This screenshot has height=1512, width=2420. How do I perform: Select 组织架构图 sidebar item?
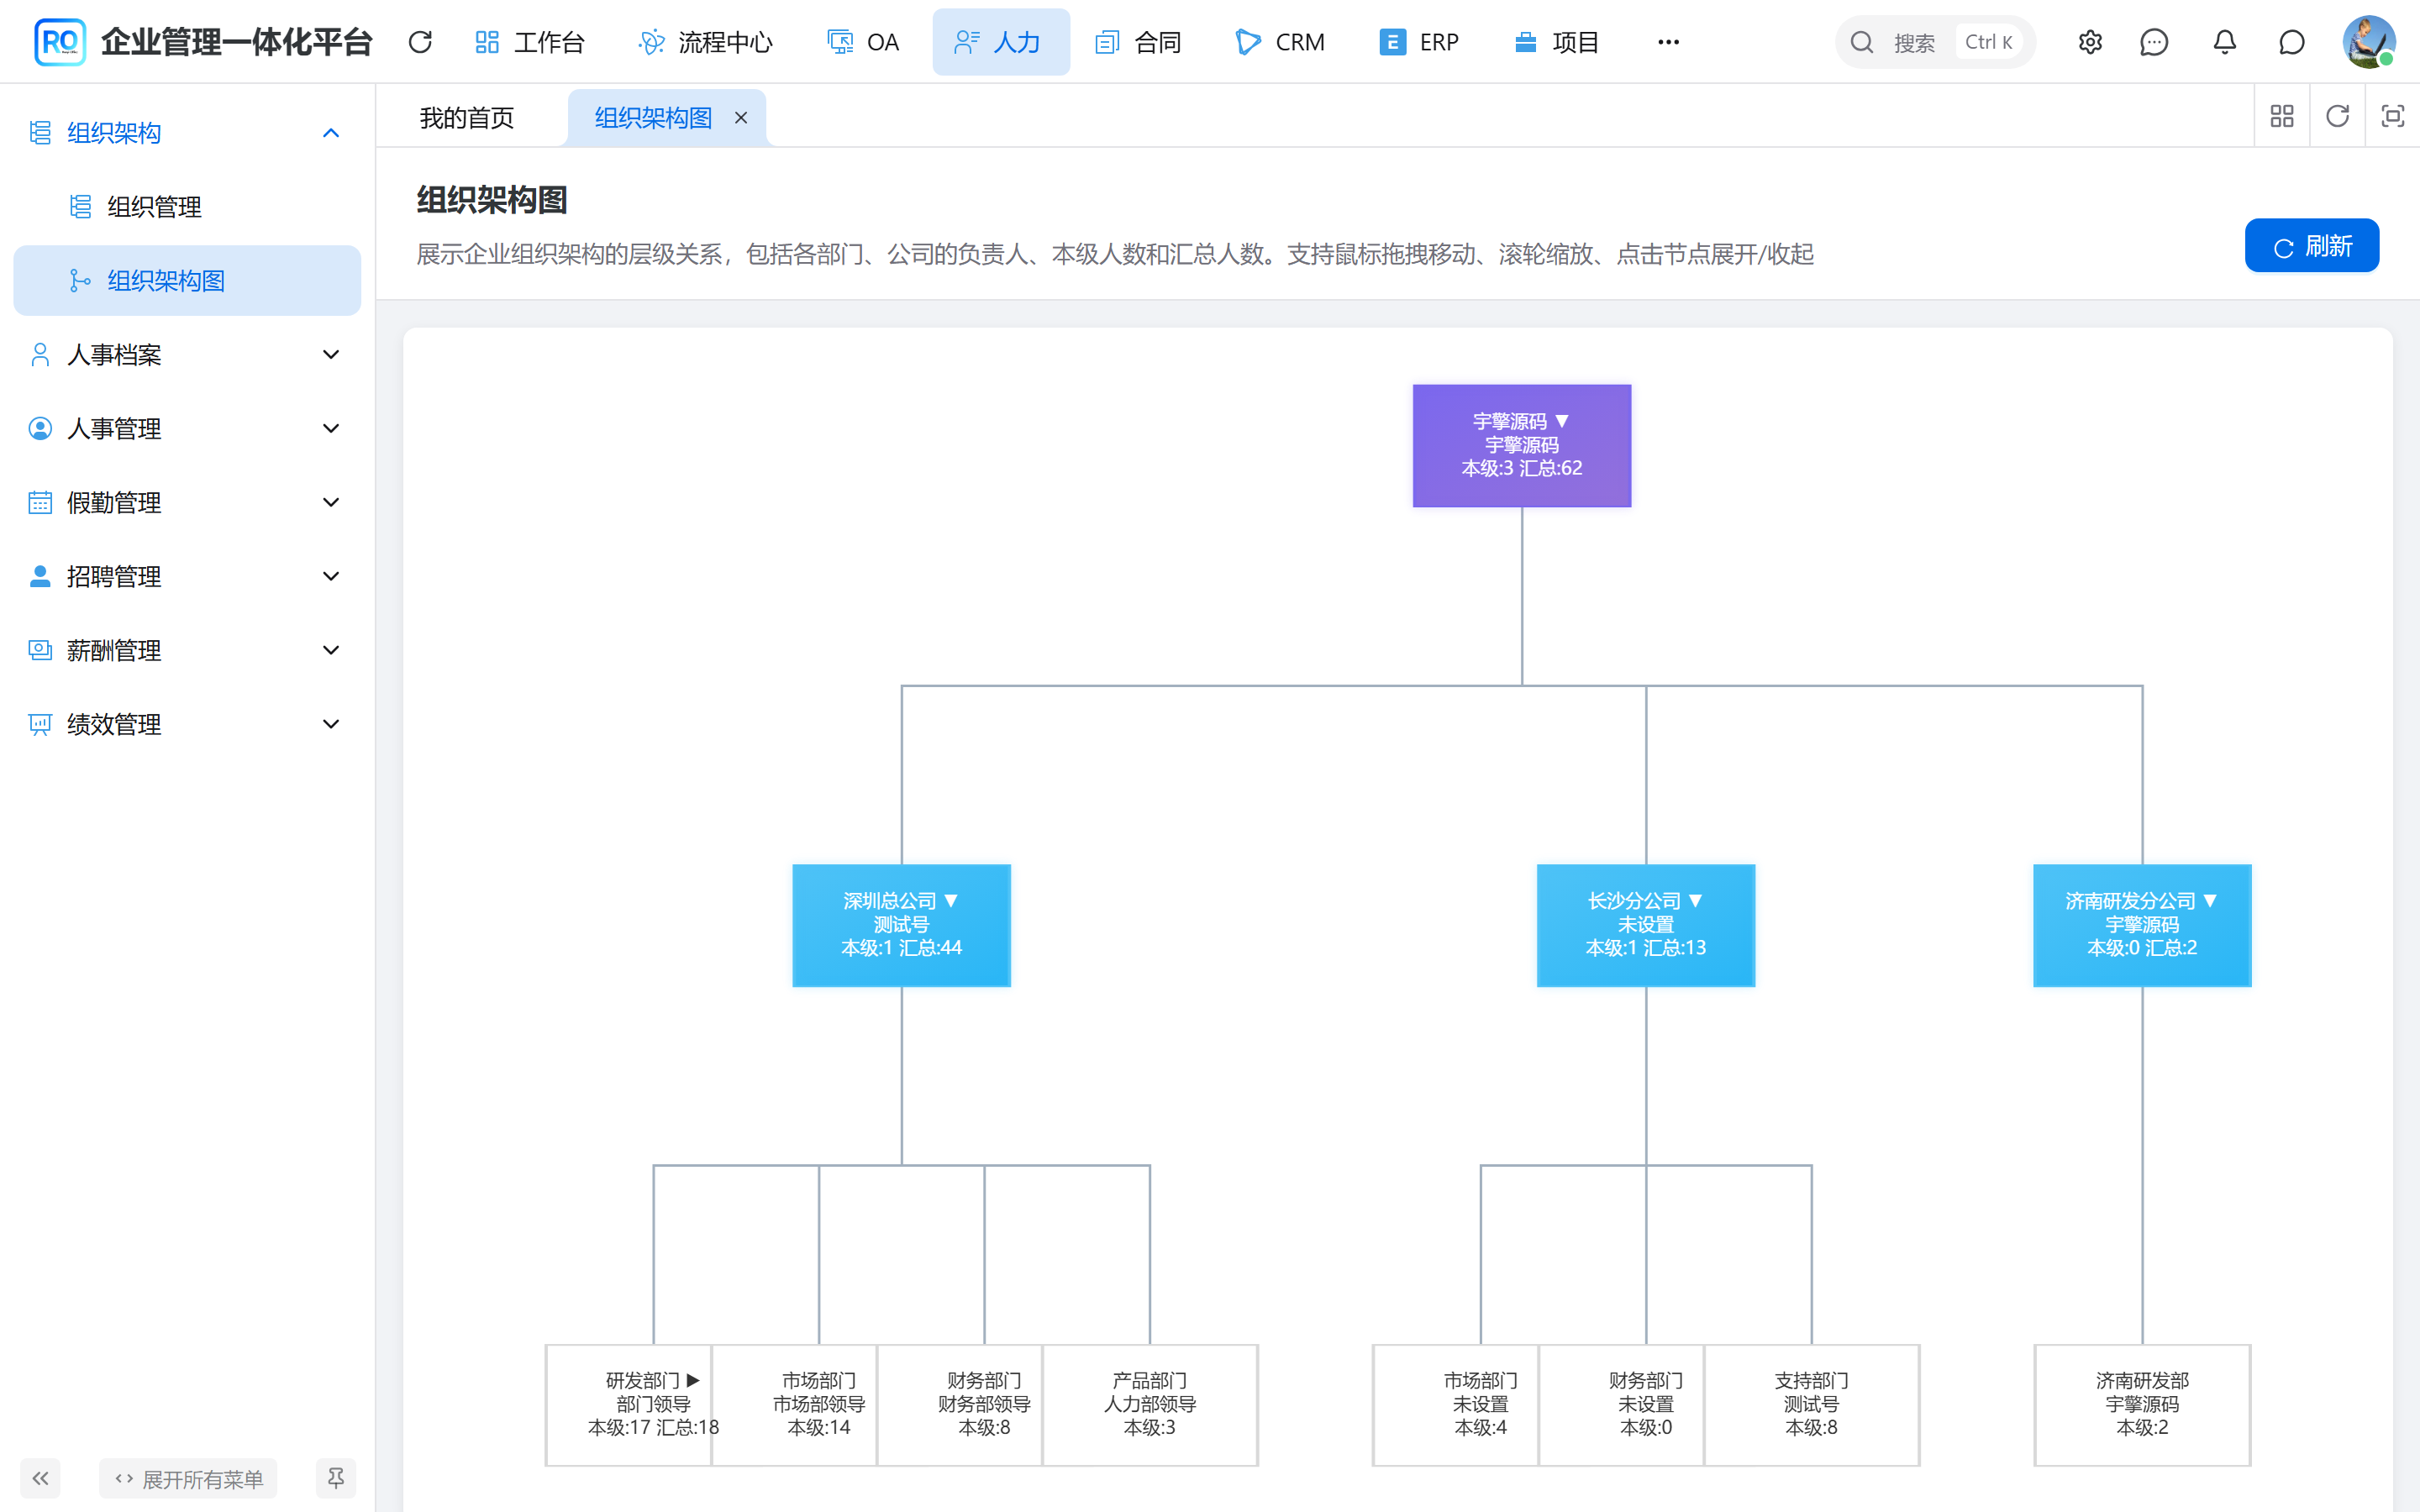[187, 281]
